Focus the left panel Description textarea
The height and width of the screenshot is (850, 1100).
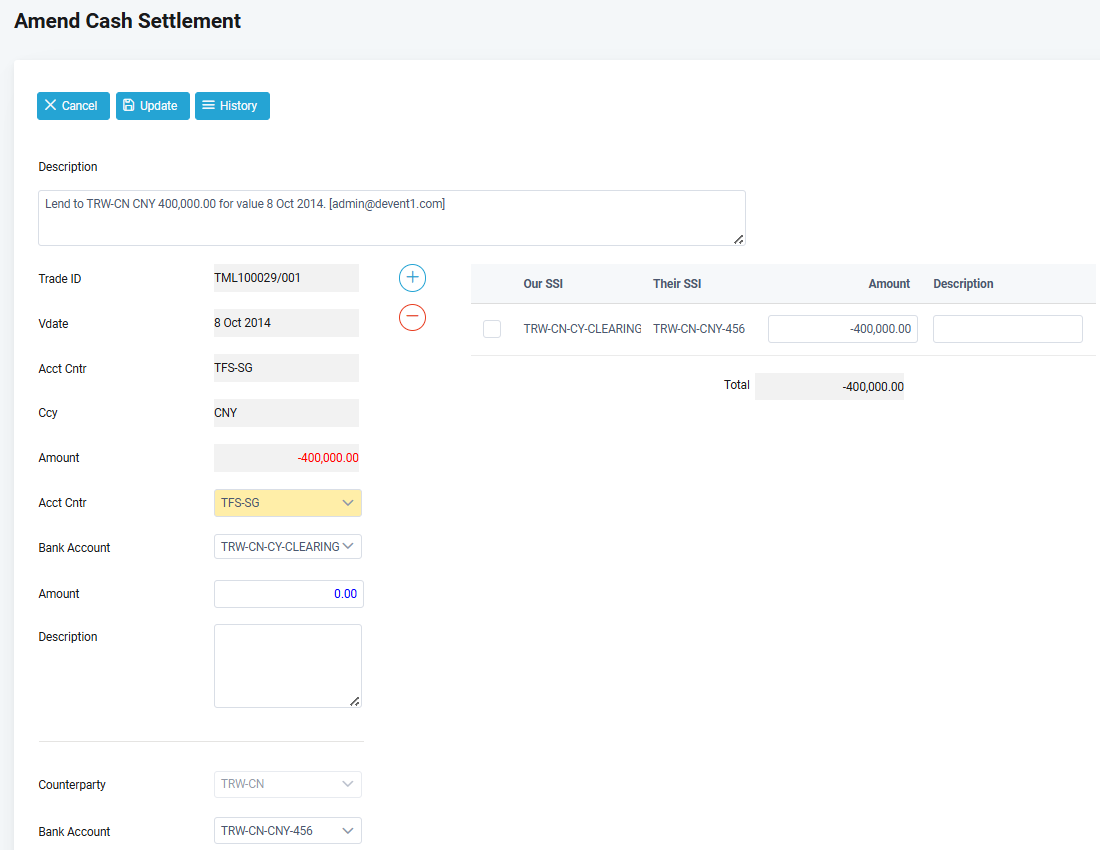(x=288, y=665)
